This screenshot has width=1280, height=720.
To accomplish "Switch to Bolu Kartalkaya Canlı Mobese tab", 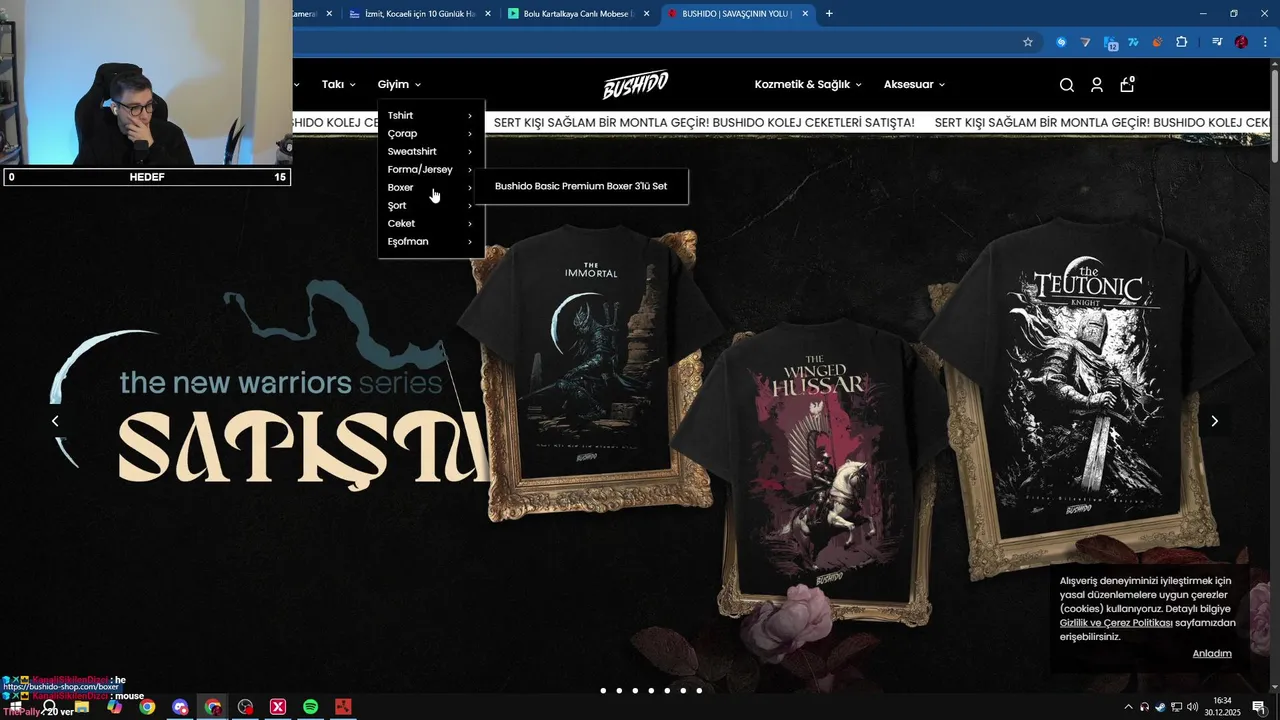I will pyautogui.click(x=579, y=14).
